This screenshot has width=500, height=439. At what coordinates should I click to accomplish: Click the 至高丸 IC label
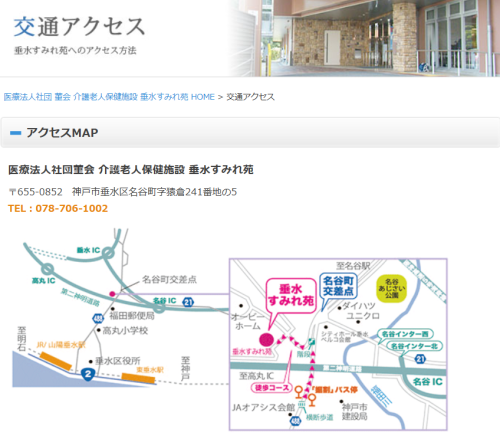257,376
